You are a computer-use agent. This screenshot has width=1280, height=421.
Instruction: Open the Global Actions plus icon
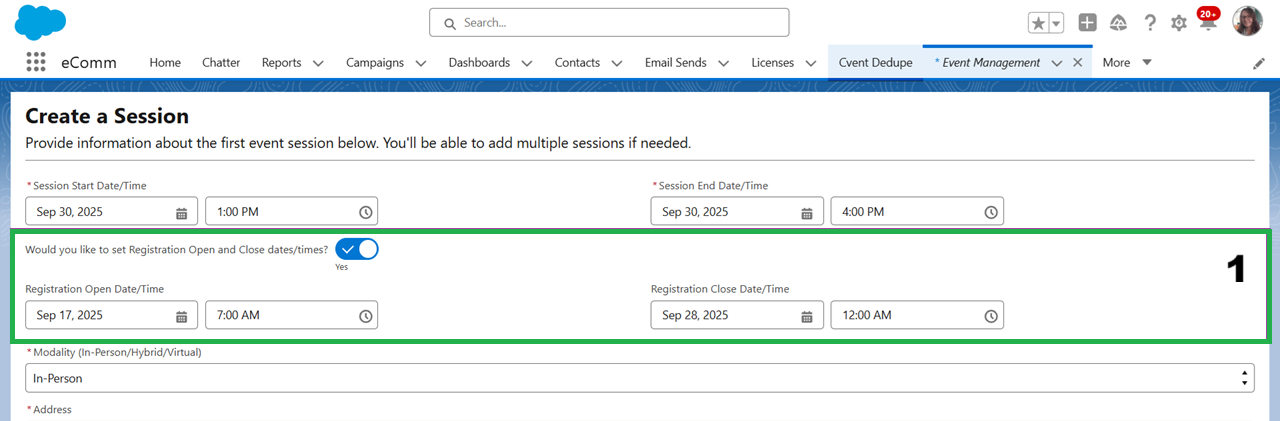(x=1088, y=23)
